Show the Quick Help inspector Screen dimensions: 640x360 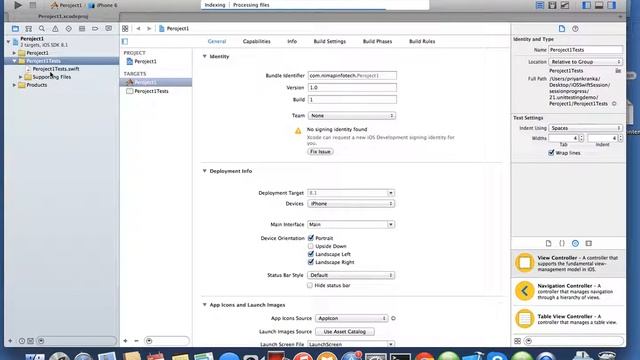[575, 29]
